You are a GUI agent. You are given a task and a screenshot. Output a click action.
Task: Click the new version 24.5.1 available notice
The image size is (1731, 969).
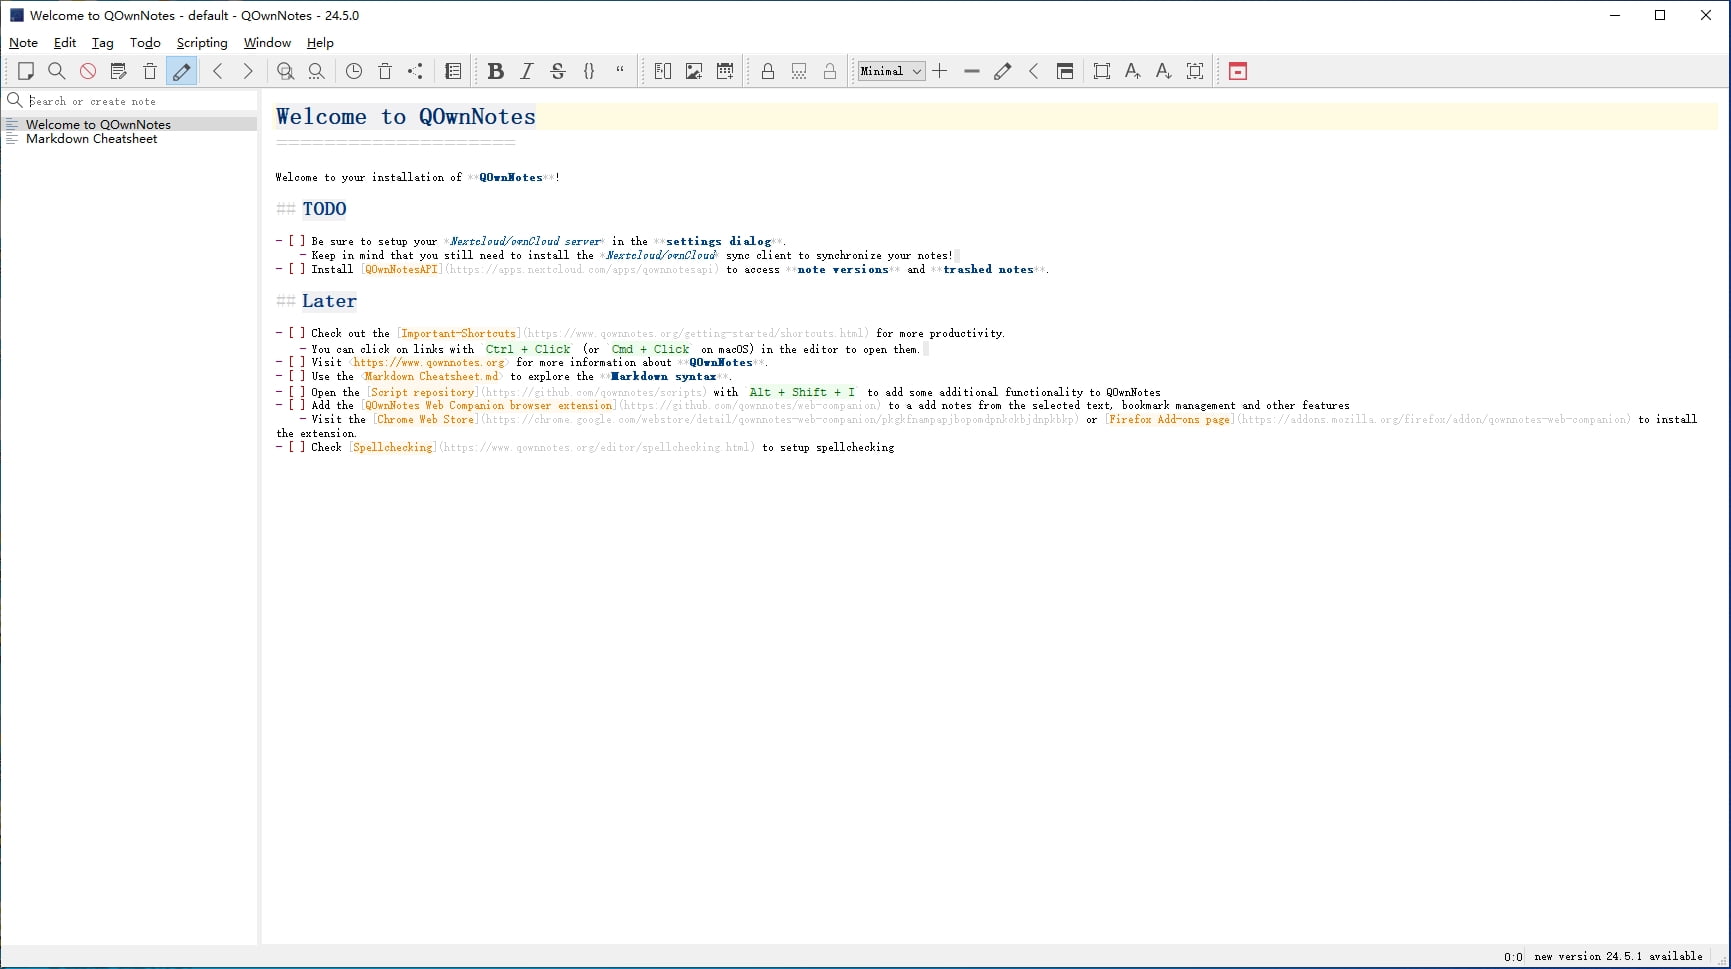click(x=1618, y=957)
